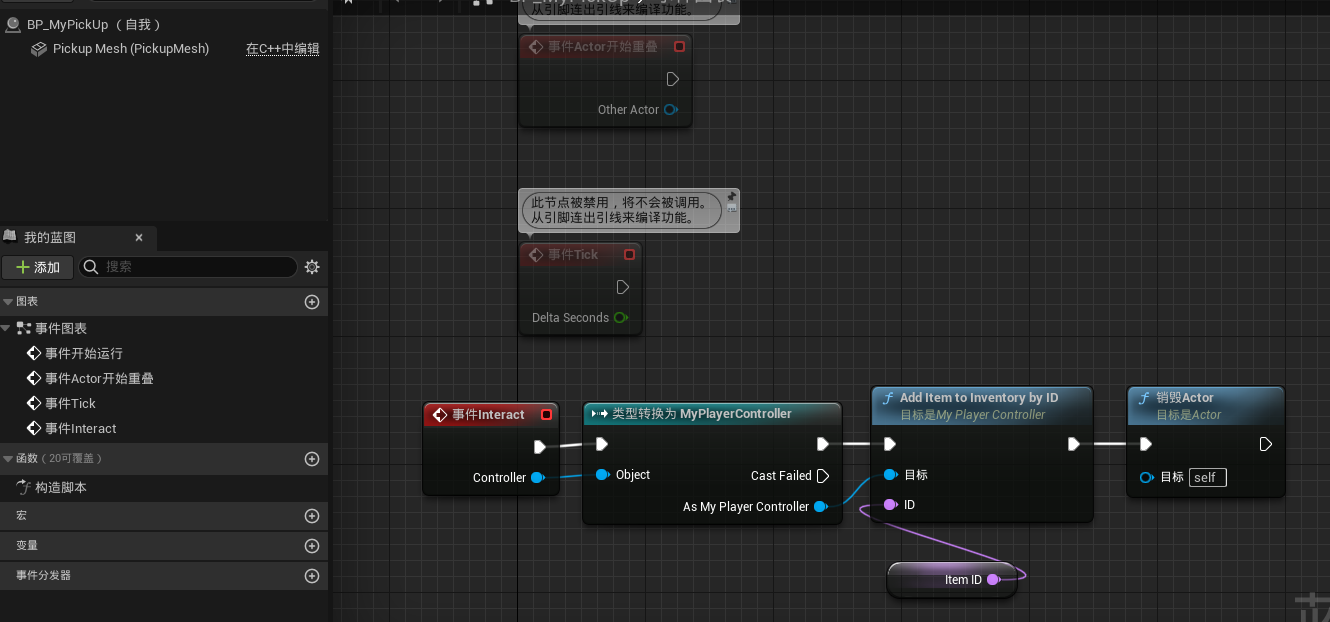Open the settings gear in the My Blueprint panel
Image resolution: width=1330 pixels, height=622 pixels.
pyautogui.click(x=311, y=267)
